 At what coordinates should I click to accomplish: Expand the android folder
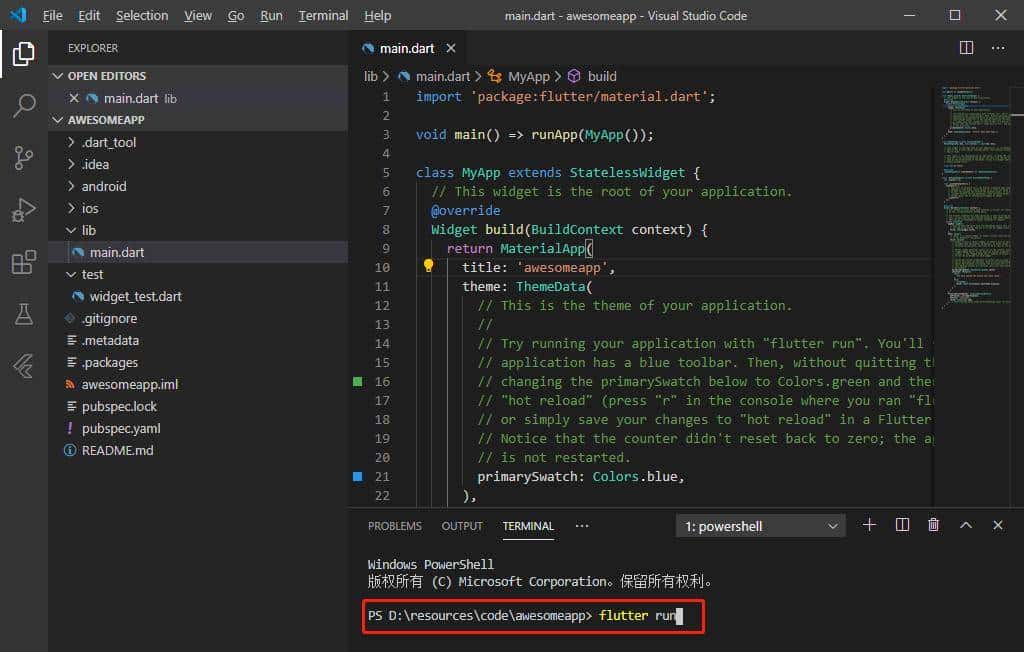103,186
